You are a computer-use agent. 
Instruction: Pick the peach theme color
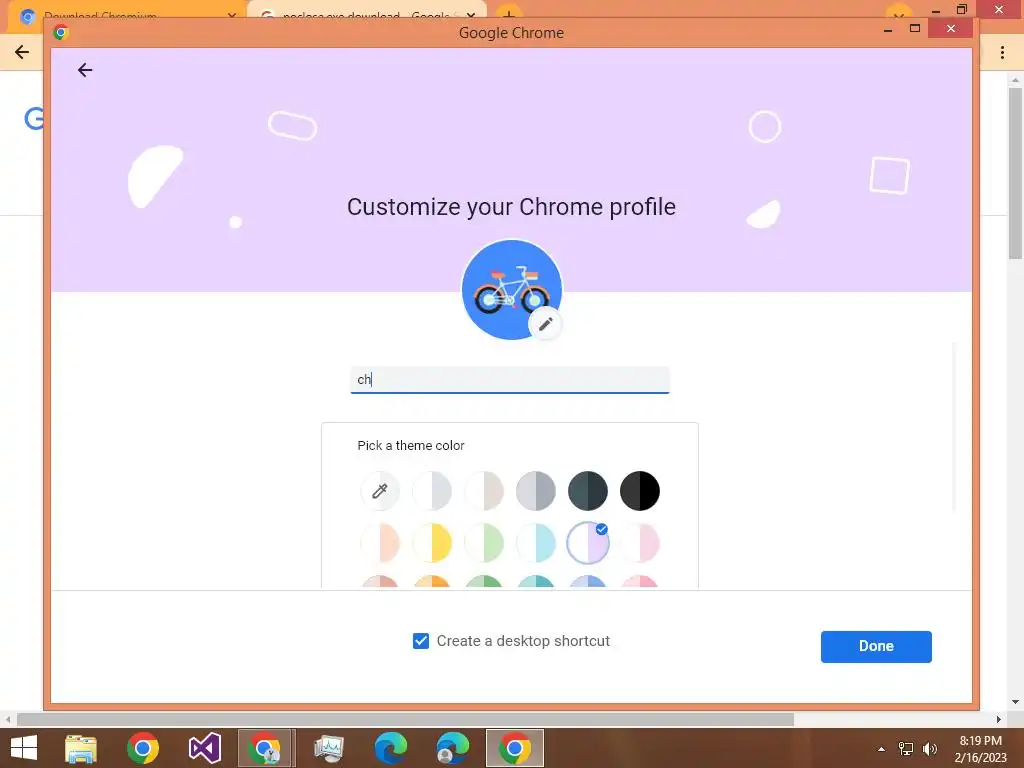(x=379, y=543)
